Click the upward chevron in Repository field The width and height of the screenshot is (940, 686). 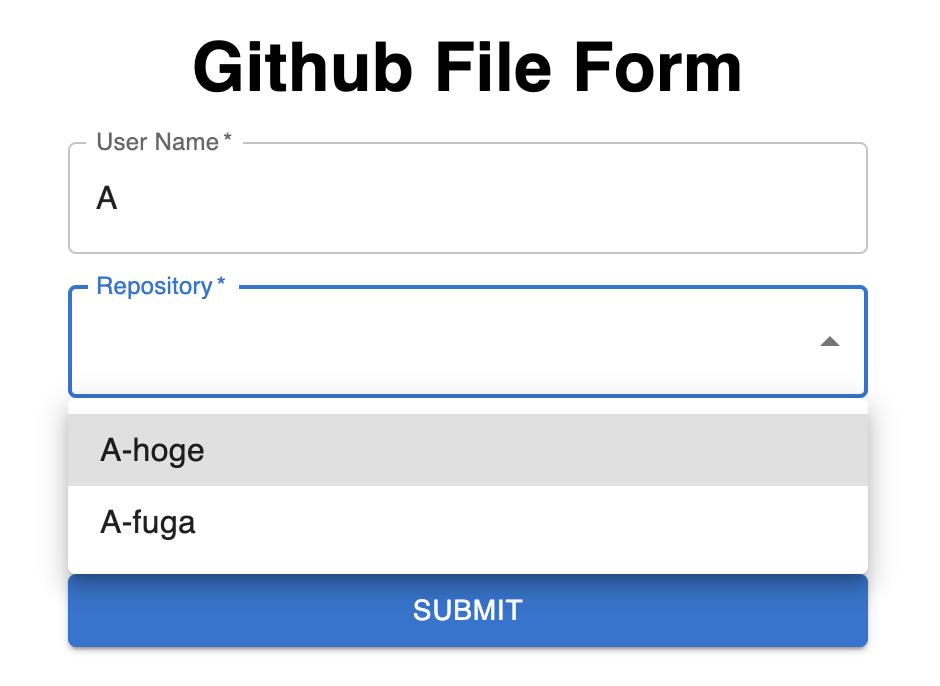tap(830, 342)
